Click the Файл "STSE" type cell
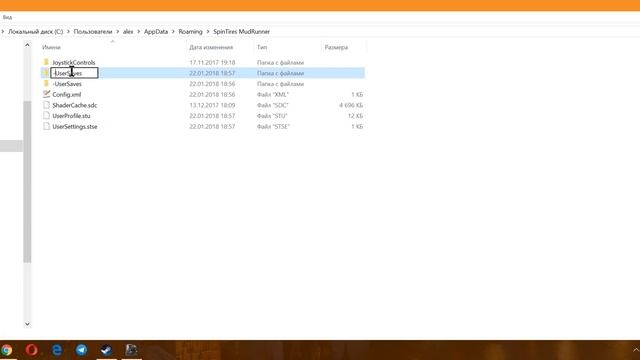This screenshot has width=640, height=360. (273, 127)
